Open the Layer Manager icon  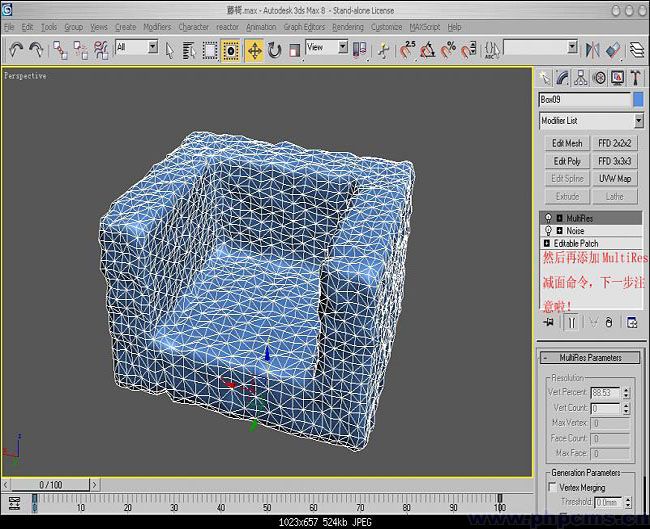pos(637,51)
